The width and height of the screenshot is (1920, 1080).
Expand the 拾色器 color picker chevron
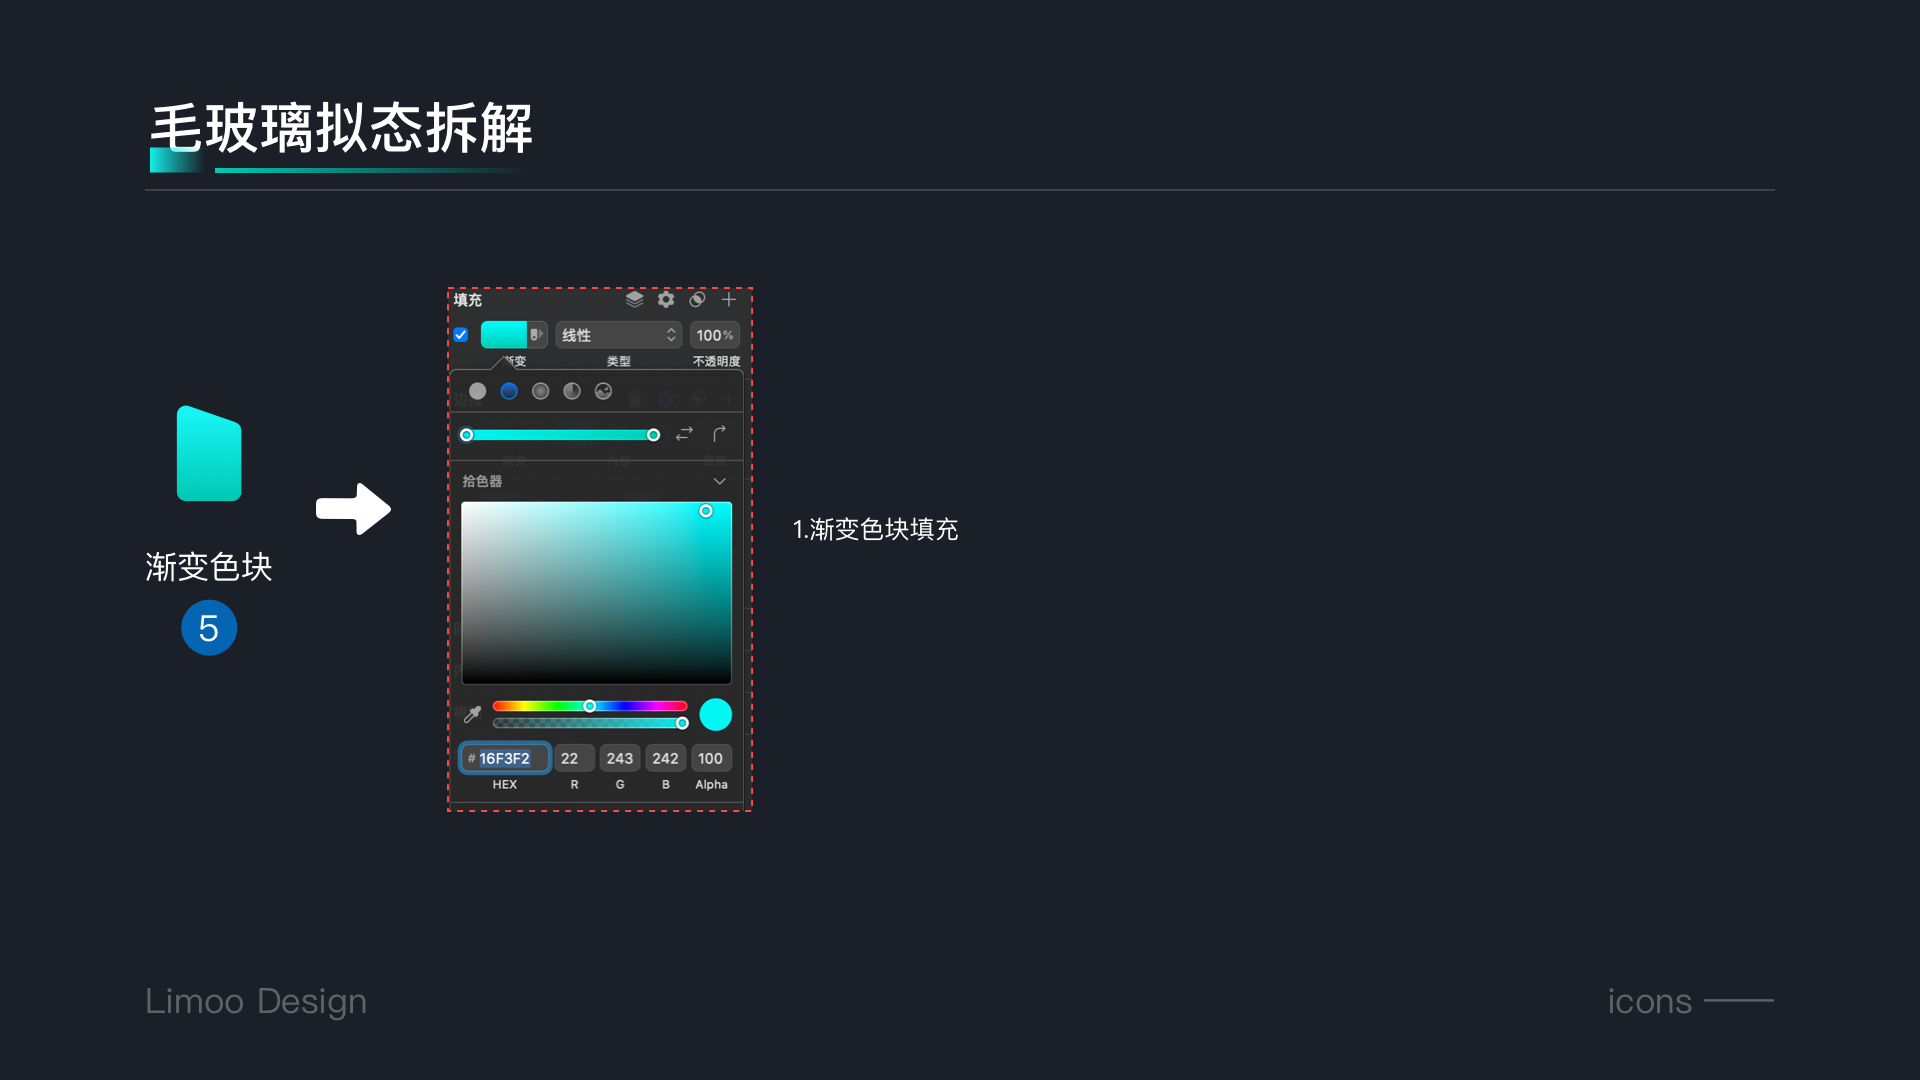(719, 481)
